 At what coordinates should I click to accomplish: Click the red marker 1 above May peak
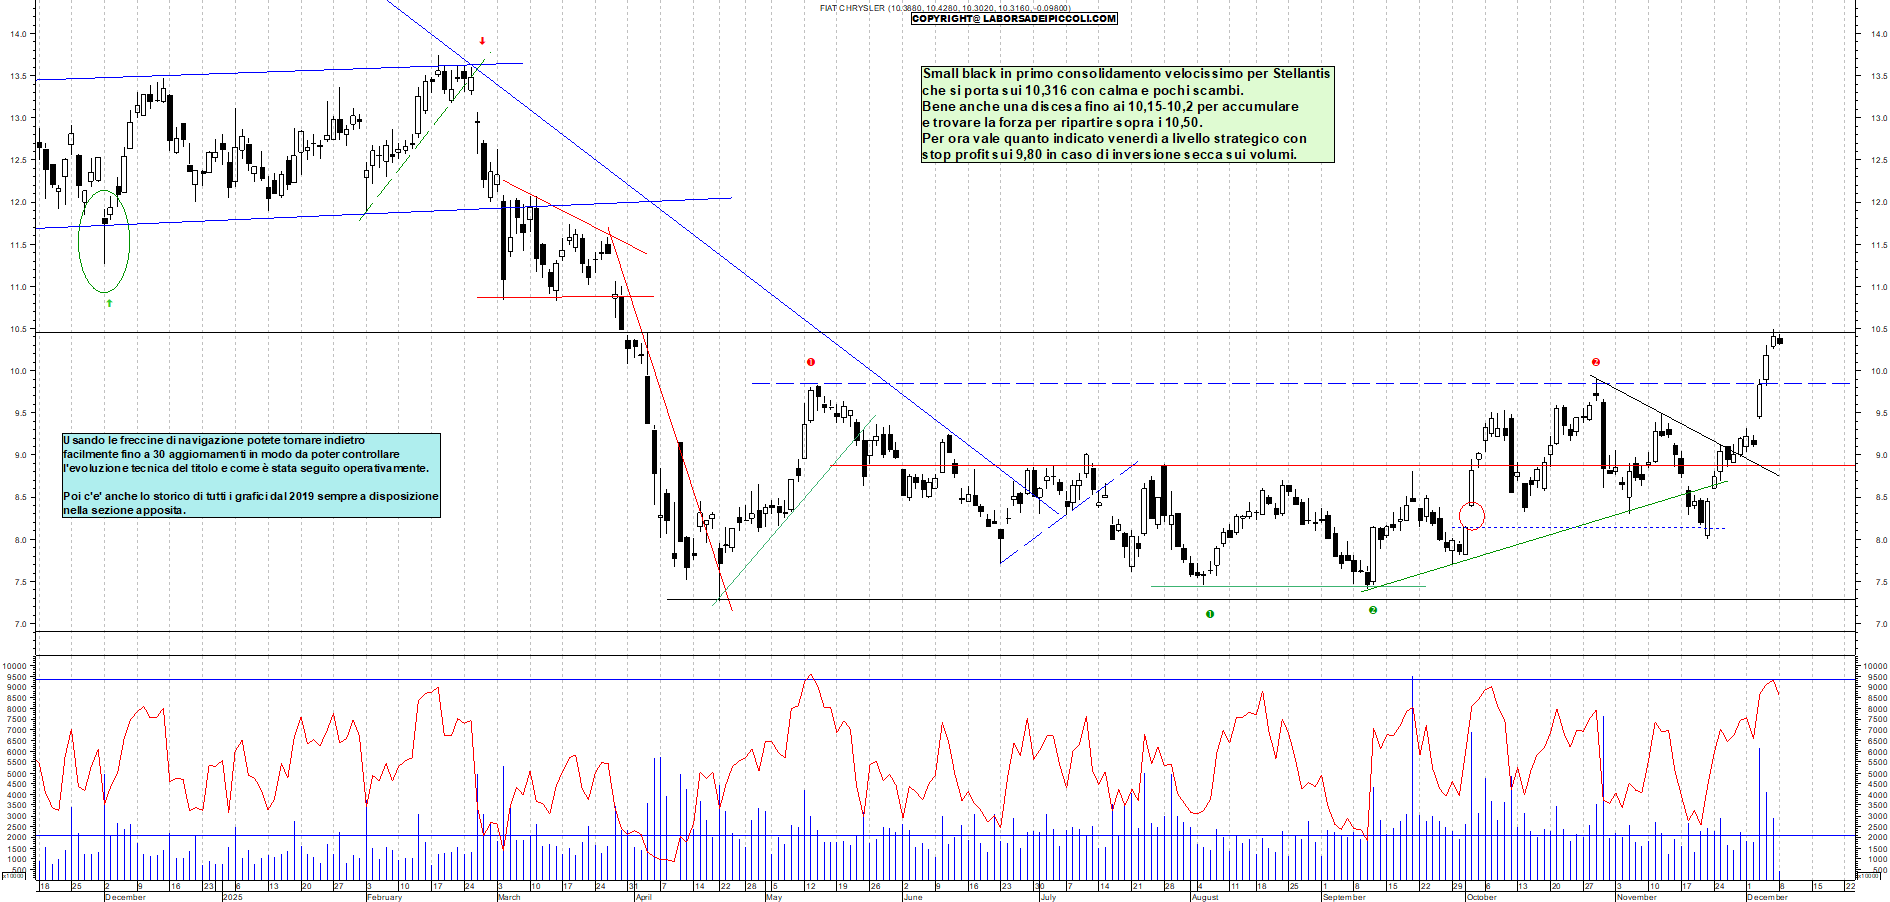[x=811, y=362]
